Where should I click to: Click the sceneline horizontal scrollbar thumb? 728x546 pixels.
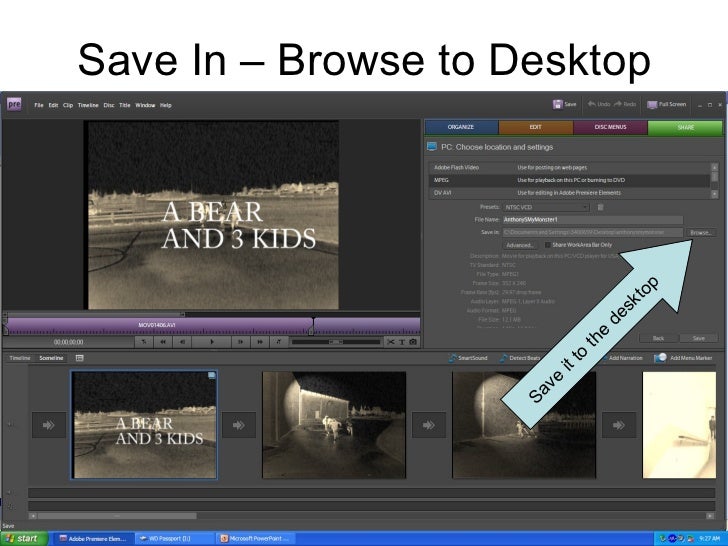pos(117,516)
